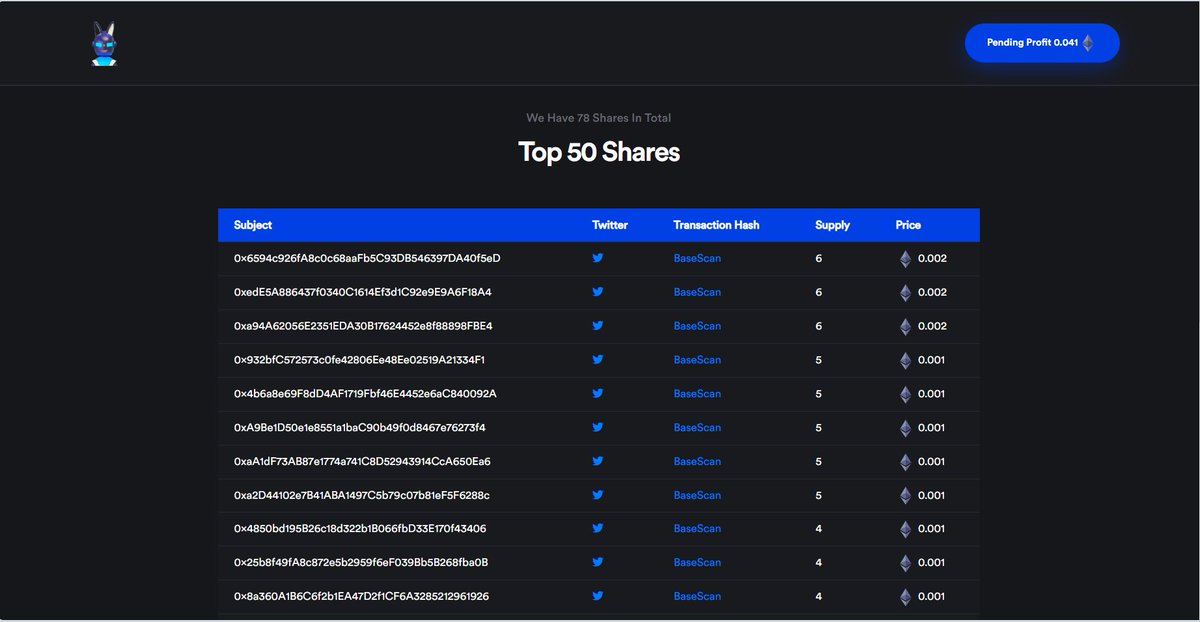The height and width of the screenshot is (622, 1200).
Task: Select the Ethereum icon on the 0x932bfC572573 row
Action: pyautogui.click(x=906, y=359)
